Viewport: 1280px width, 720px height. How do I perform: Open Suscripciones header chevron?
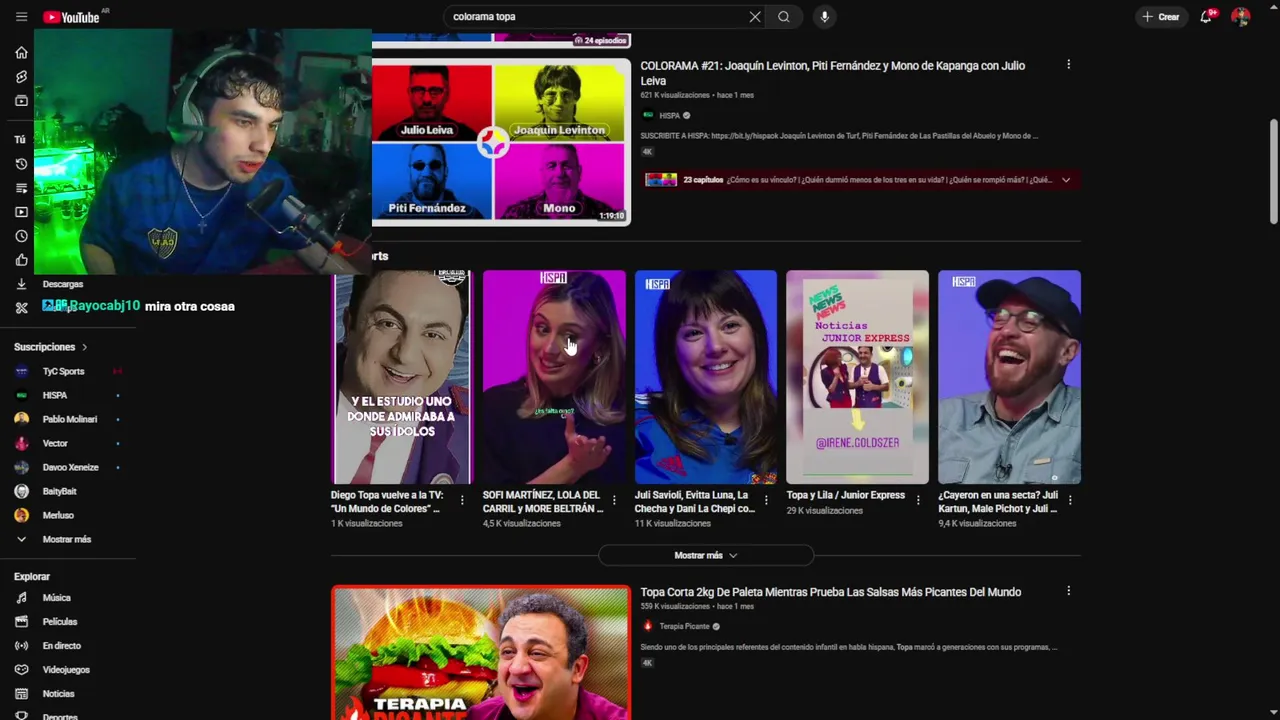pyautogui.click(x=84, y=347)
